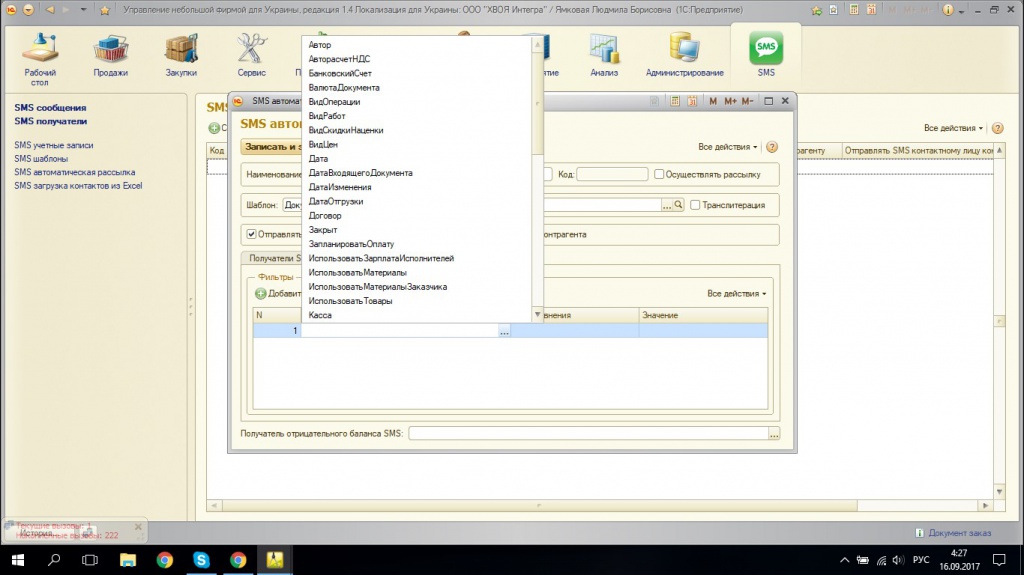
Task: Open SMS загрузка контактов из Excel link
Action: coord(78,186)
